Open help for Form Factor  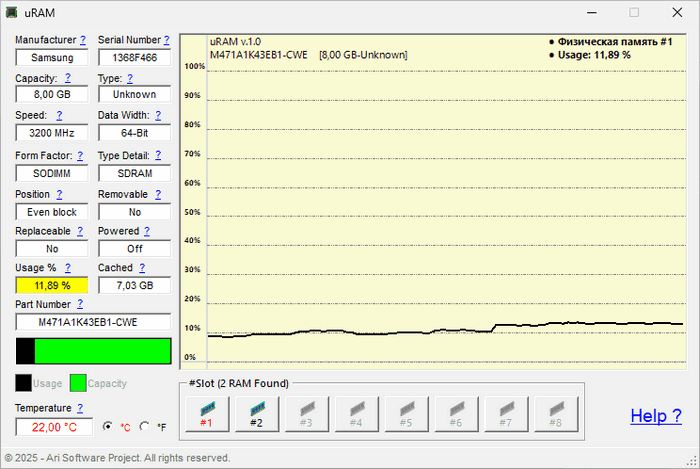coord(80,156)
